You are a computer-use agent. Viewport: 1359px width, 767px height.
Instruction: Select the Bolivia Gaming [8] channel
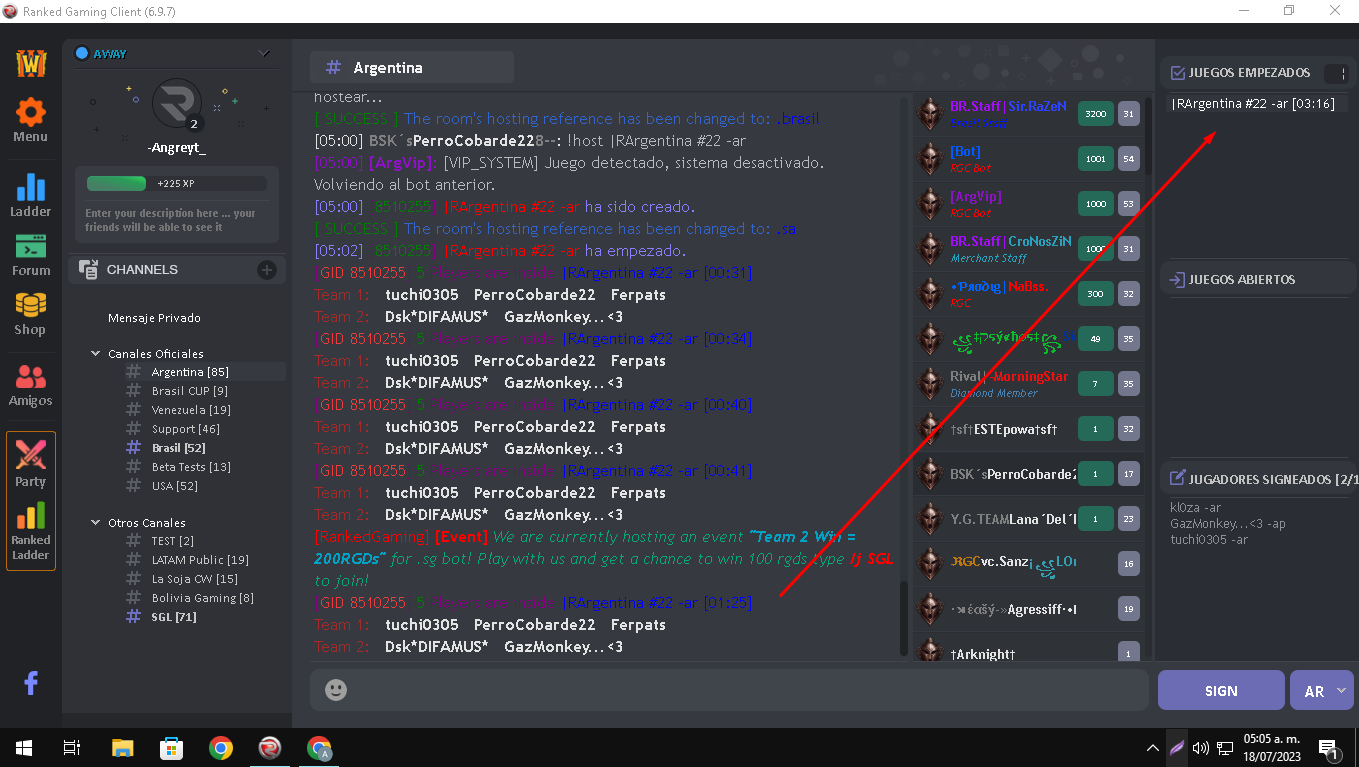[x=202, y=598]
